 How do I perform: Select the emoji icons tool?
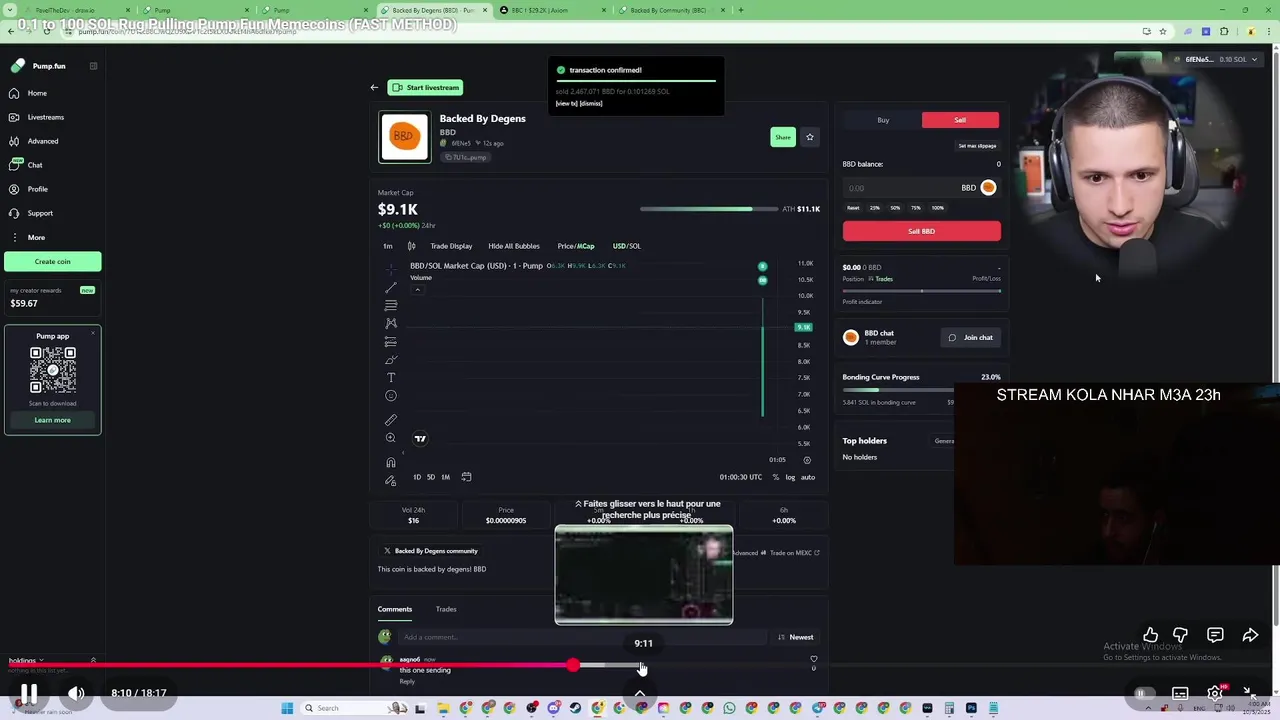click(391, 396)
